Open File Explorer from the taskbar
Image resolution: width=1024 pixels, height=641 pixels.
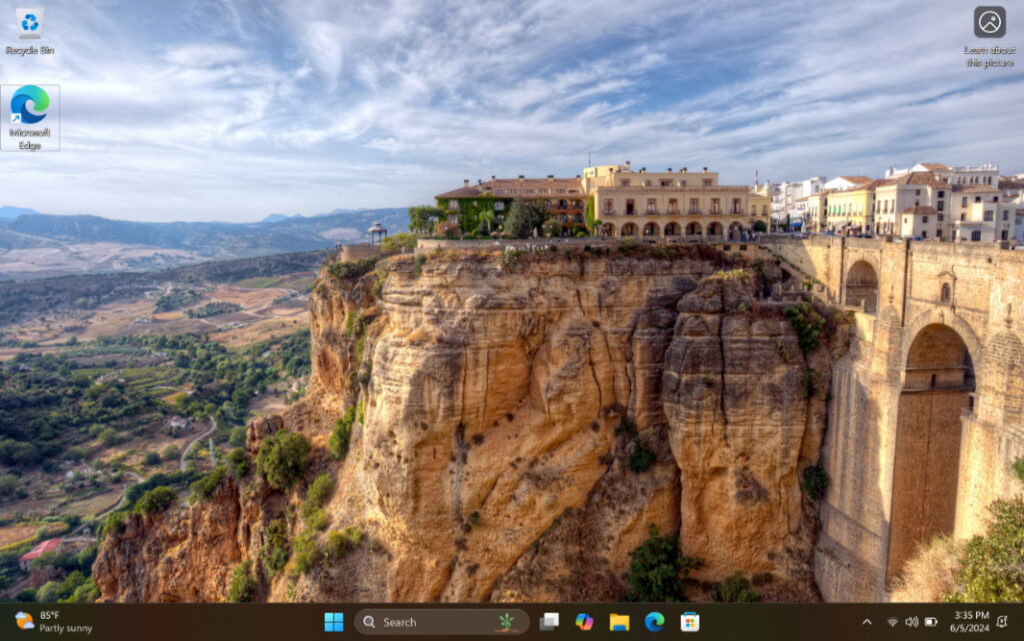619,621
